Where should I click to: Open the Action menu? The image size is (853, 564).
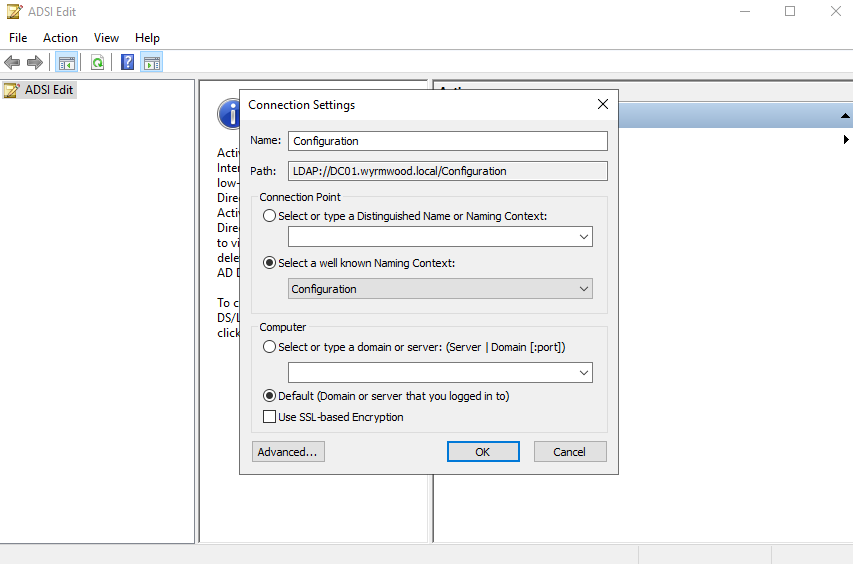click(60, 38)
